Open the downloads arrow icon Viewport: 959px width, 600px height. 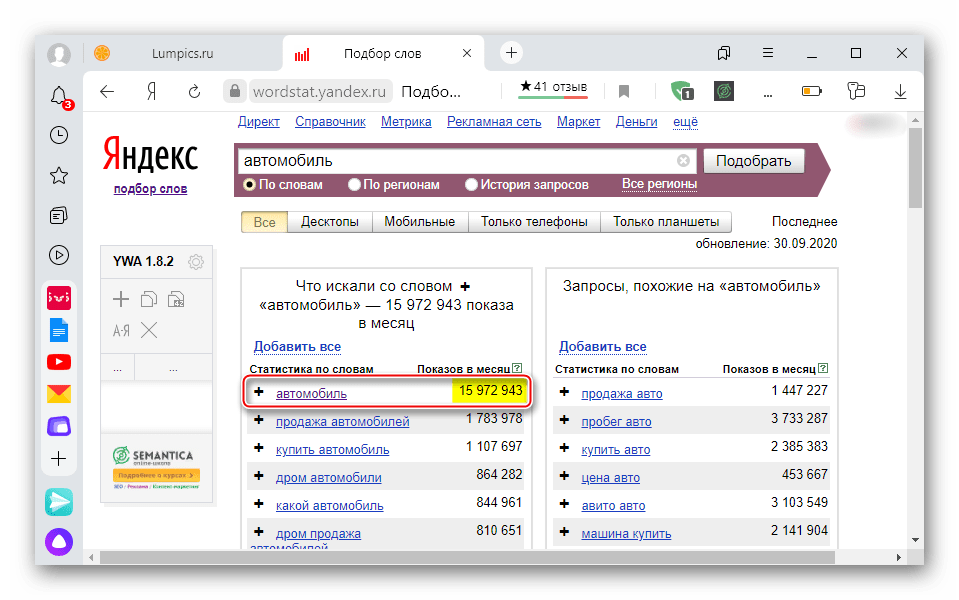(900, 92)
